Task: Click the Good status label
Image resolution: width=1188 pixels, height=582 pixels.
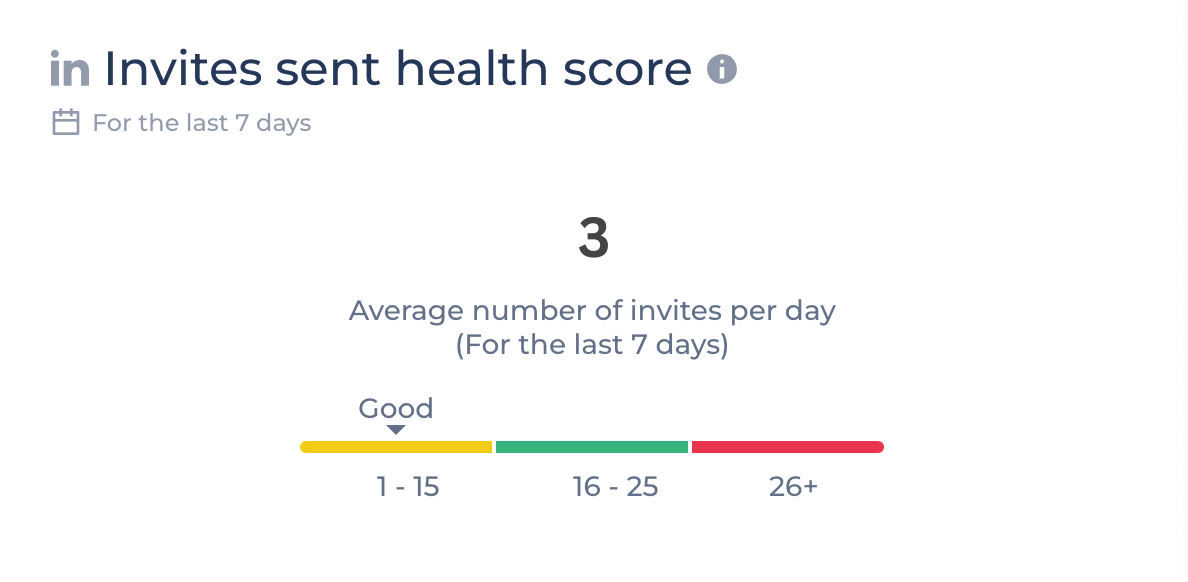Action: [395, 408]
